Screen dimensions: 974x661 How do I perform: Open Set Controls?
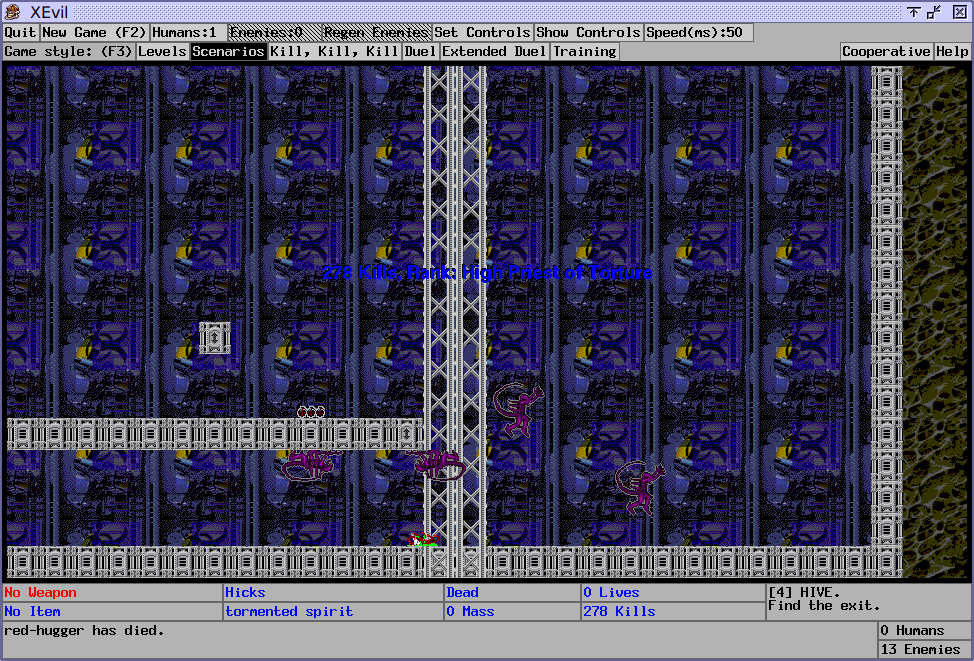coord(483,32)
